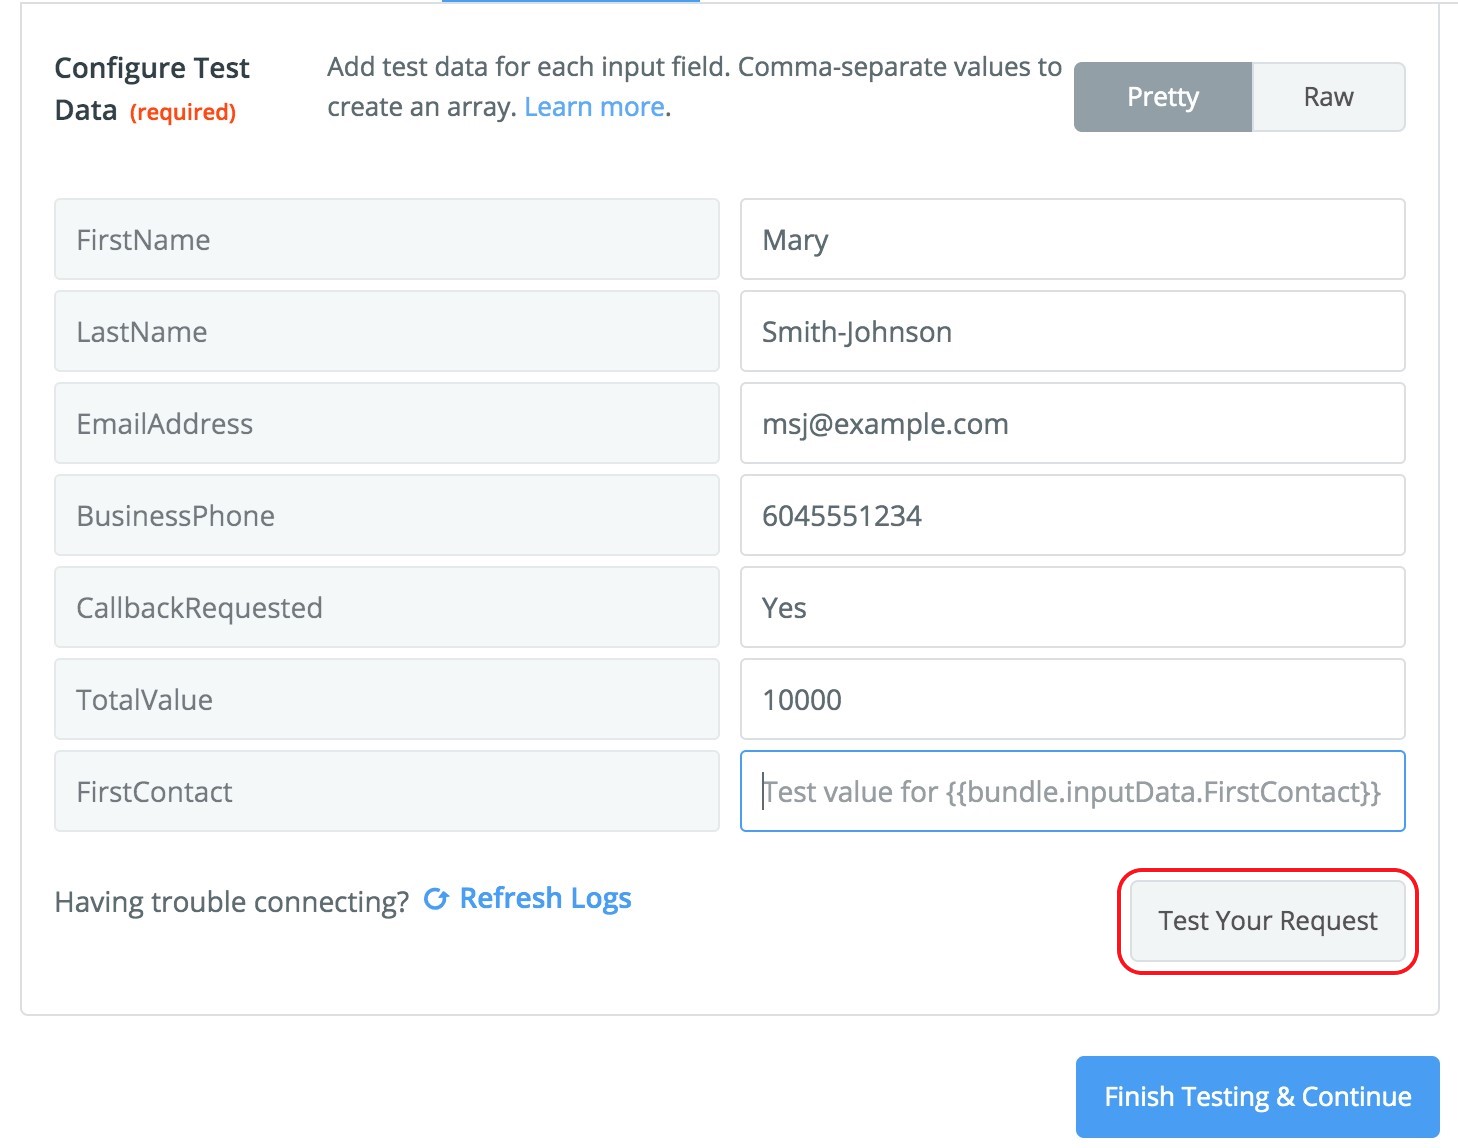Open the Learn more link
The image size is (1458, 1148).
pos(594,107)
